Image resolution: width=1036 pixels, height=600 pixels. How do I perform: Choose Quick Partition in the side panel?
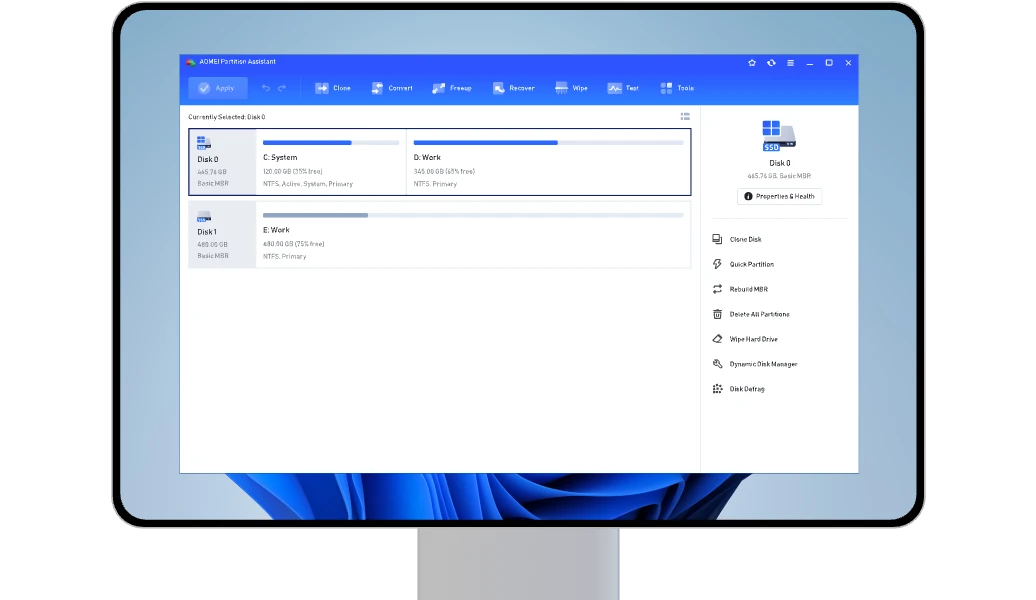coord(751,264)
